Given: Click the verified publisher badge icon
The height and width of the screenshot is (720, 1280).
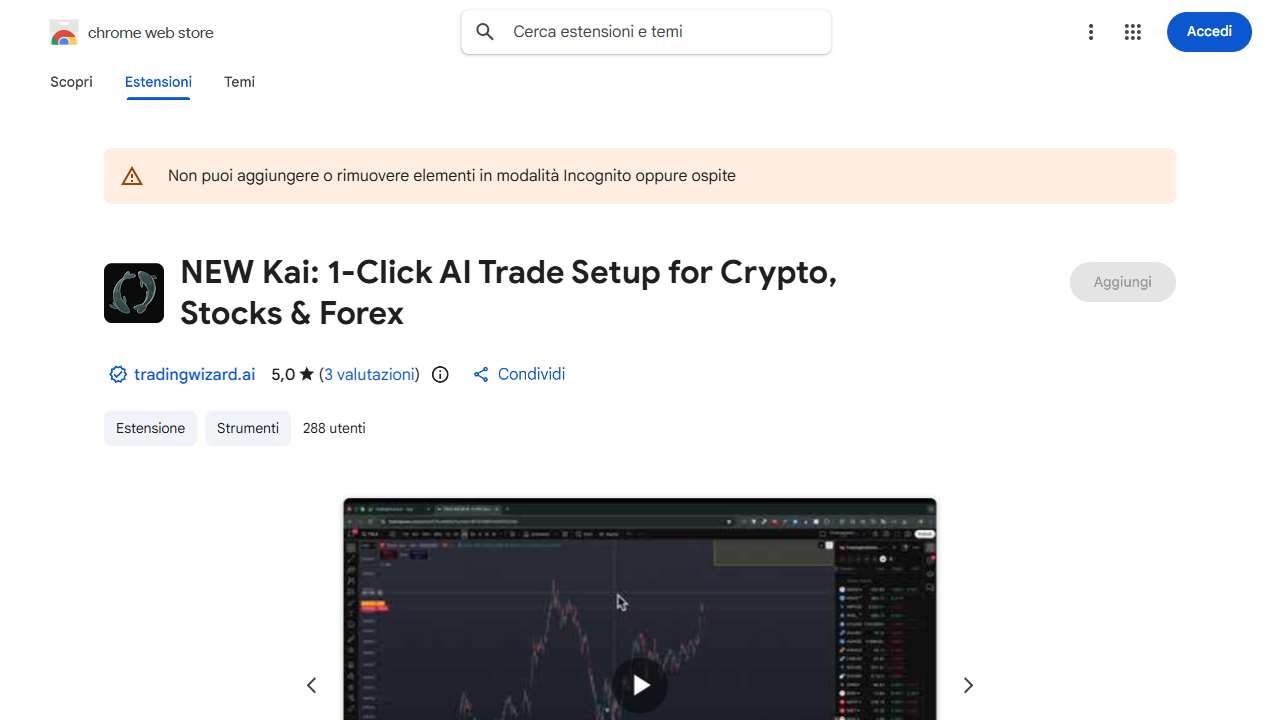Looking at the screenshot, I should [x=118, y=375].
